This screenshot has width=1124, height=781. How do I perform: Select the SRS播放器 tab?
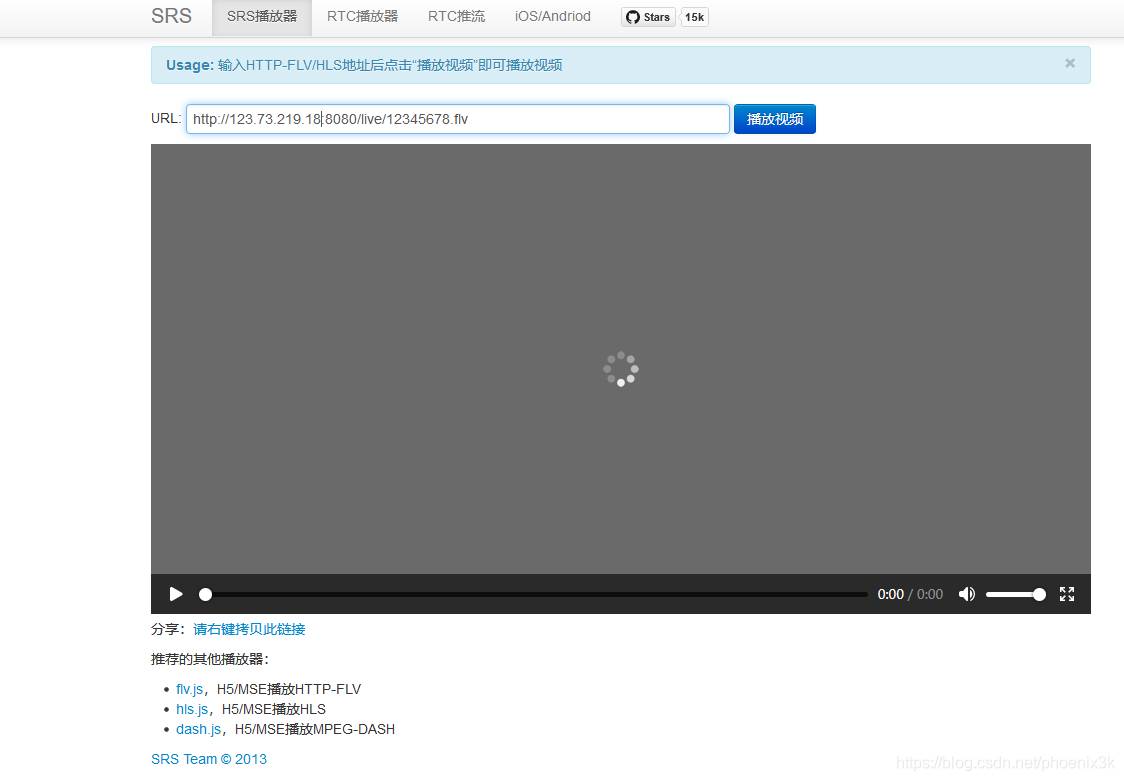(262, 16)
